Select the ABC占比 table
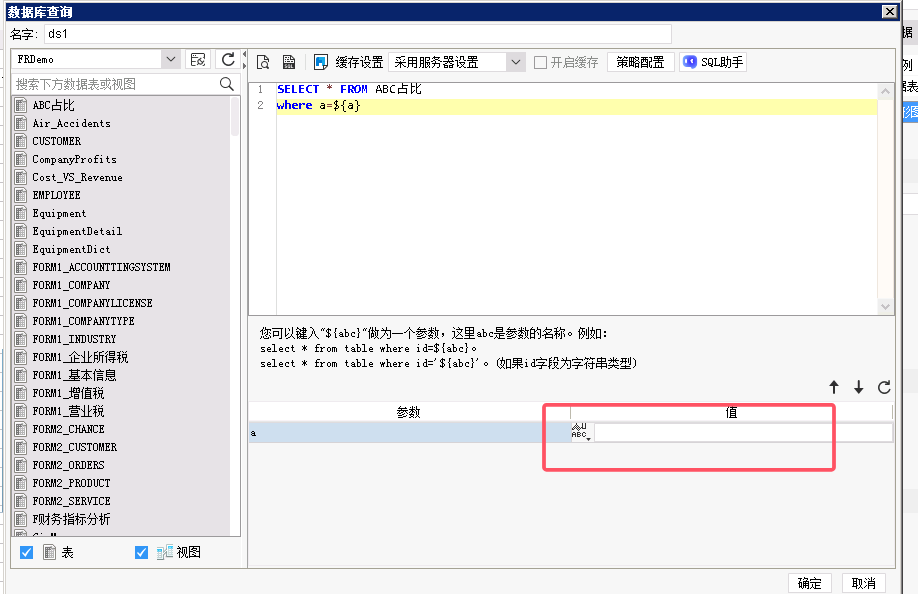918x594 pixels. point(122,105)
